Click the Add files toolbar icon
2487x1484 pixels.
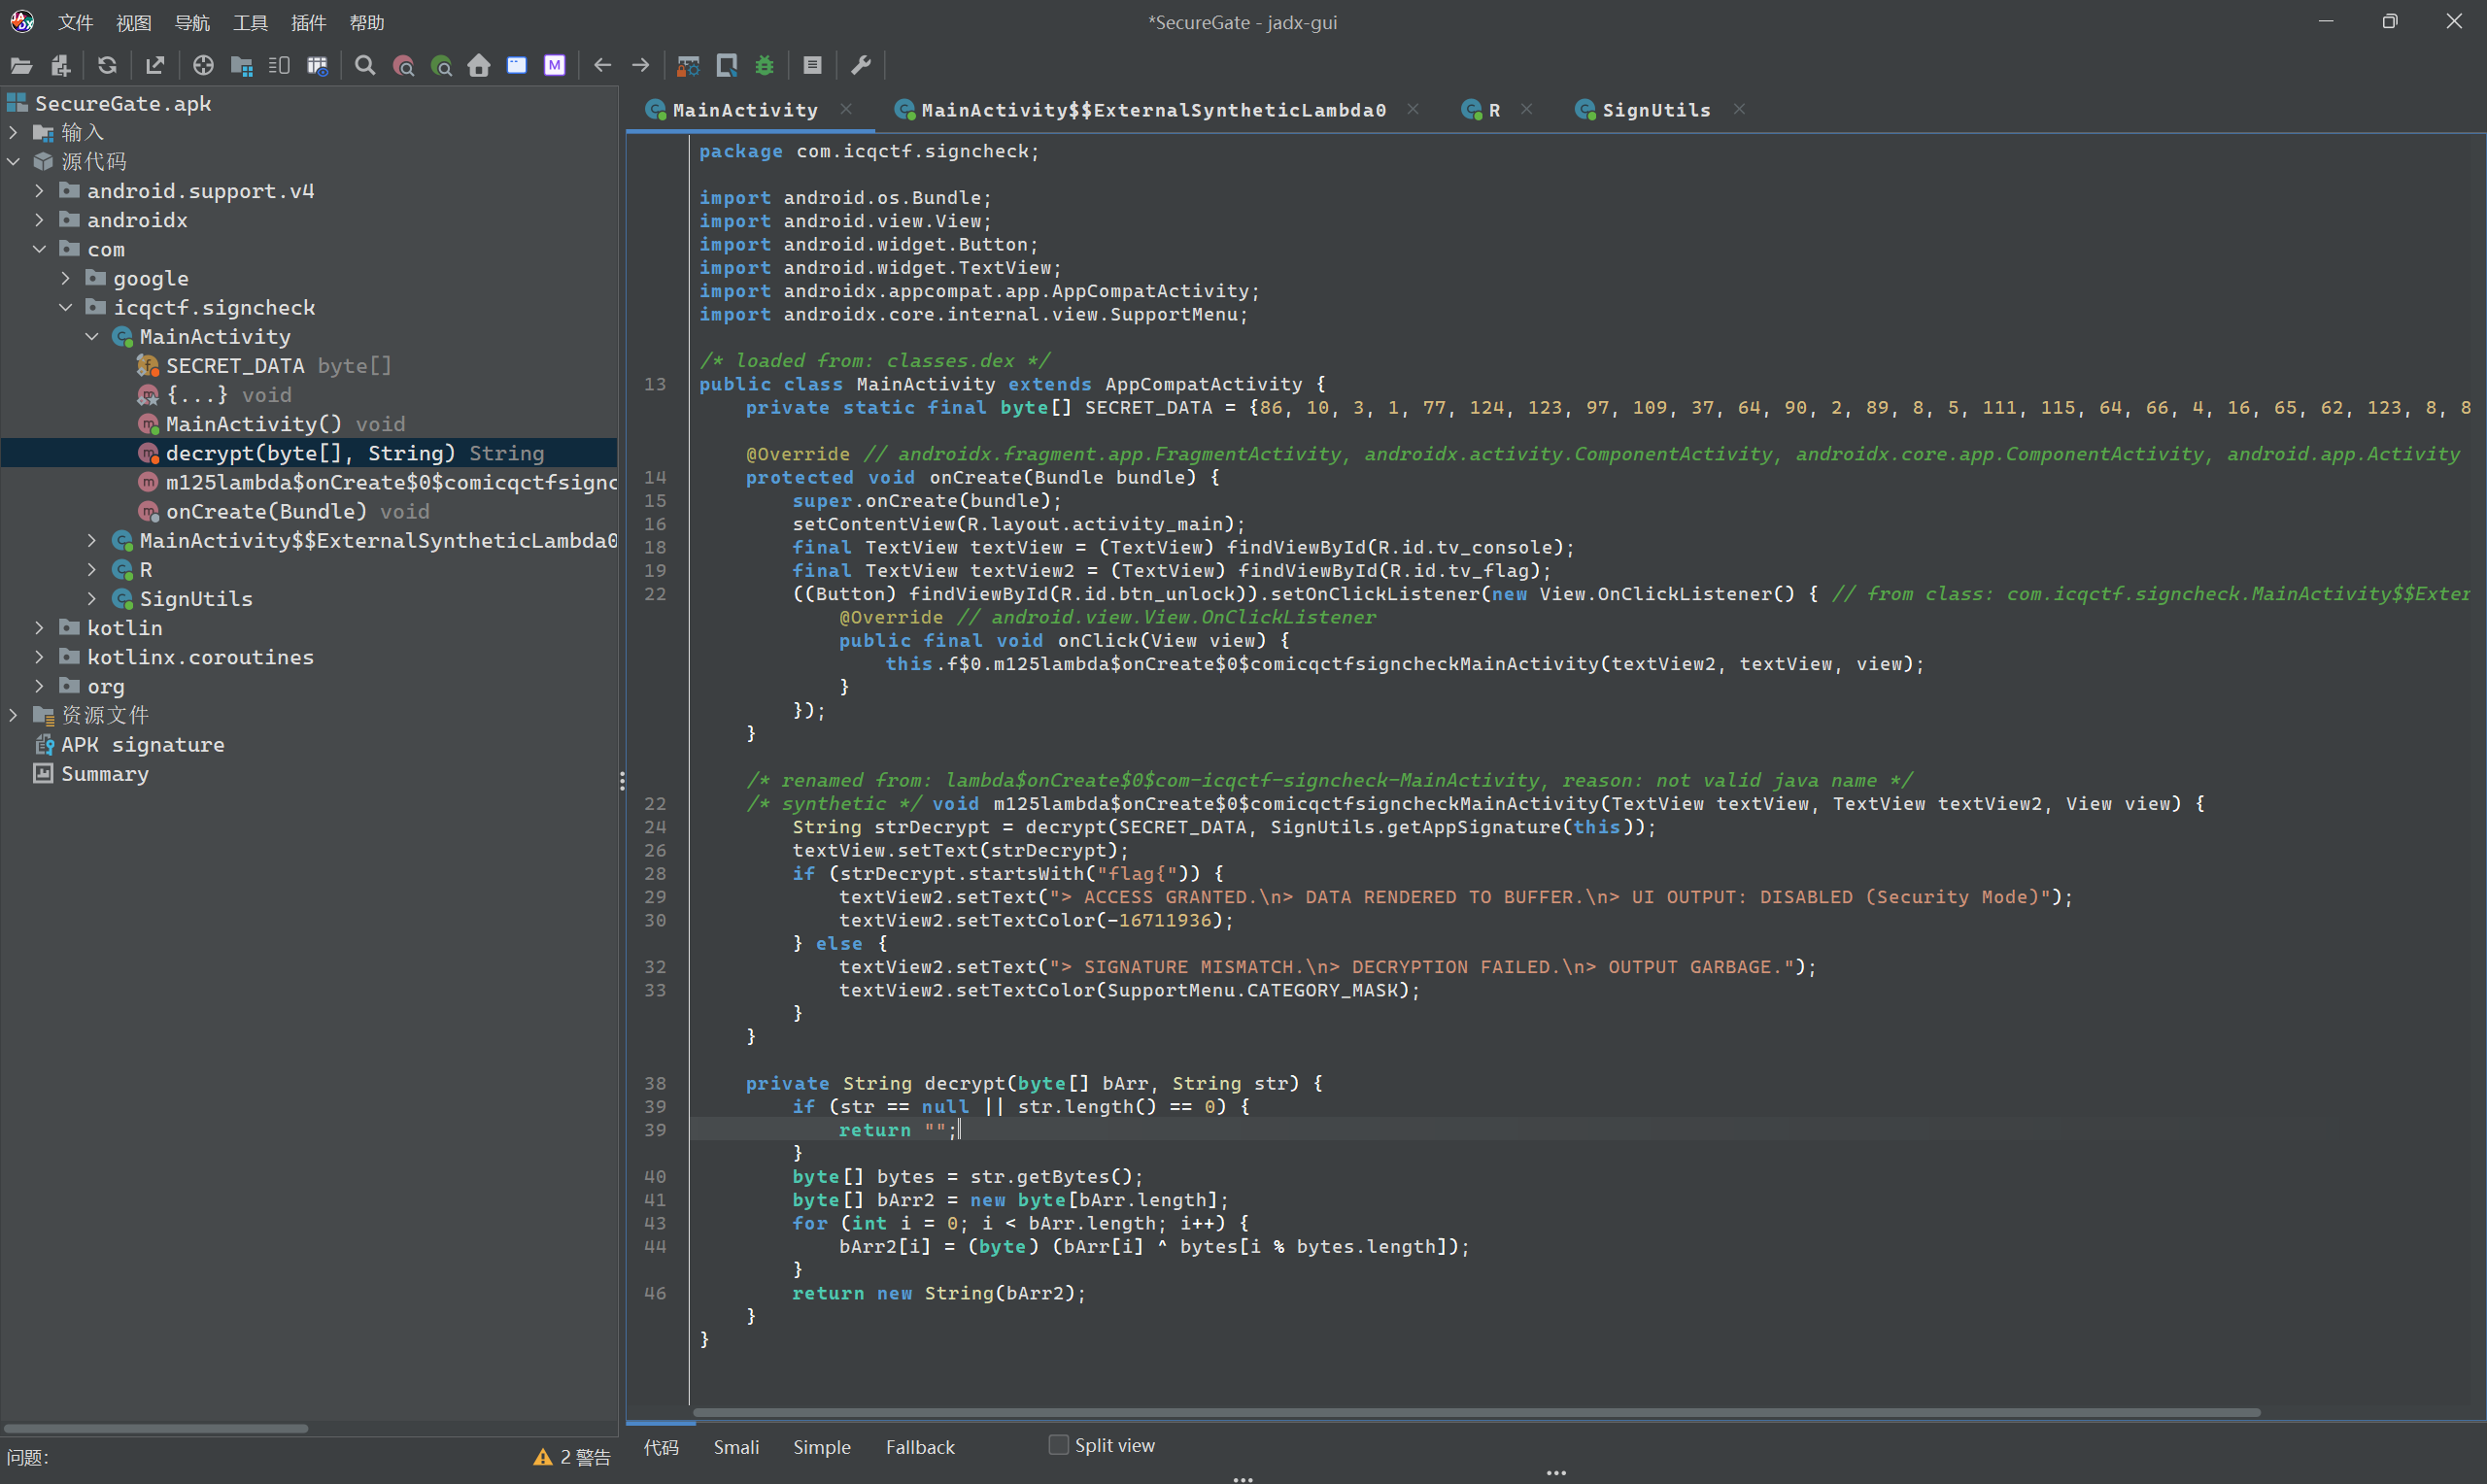point(60,66)
